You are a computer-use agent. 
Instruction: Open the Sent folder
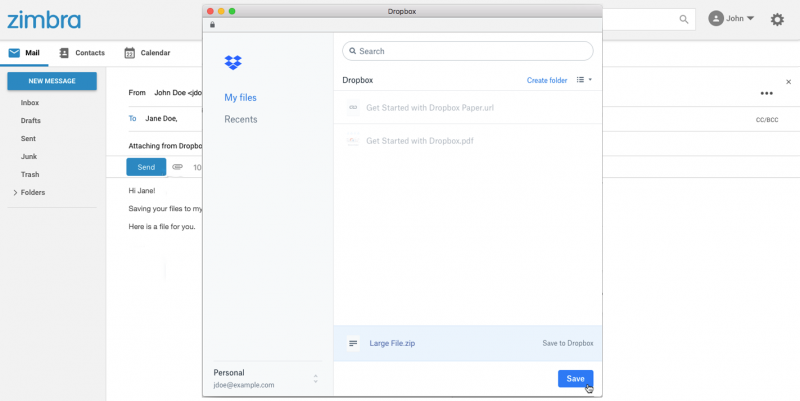click(x=28, y=138)
